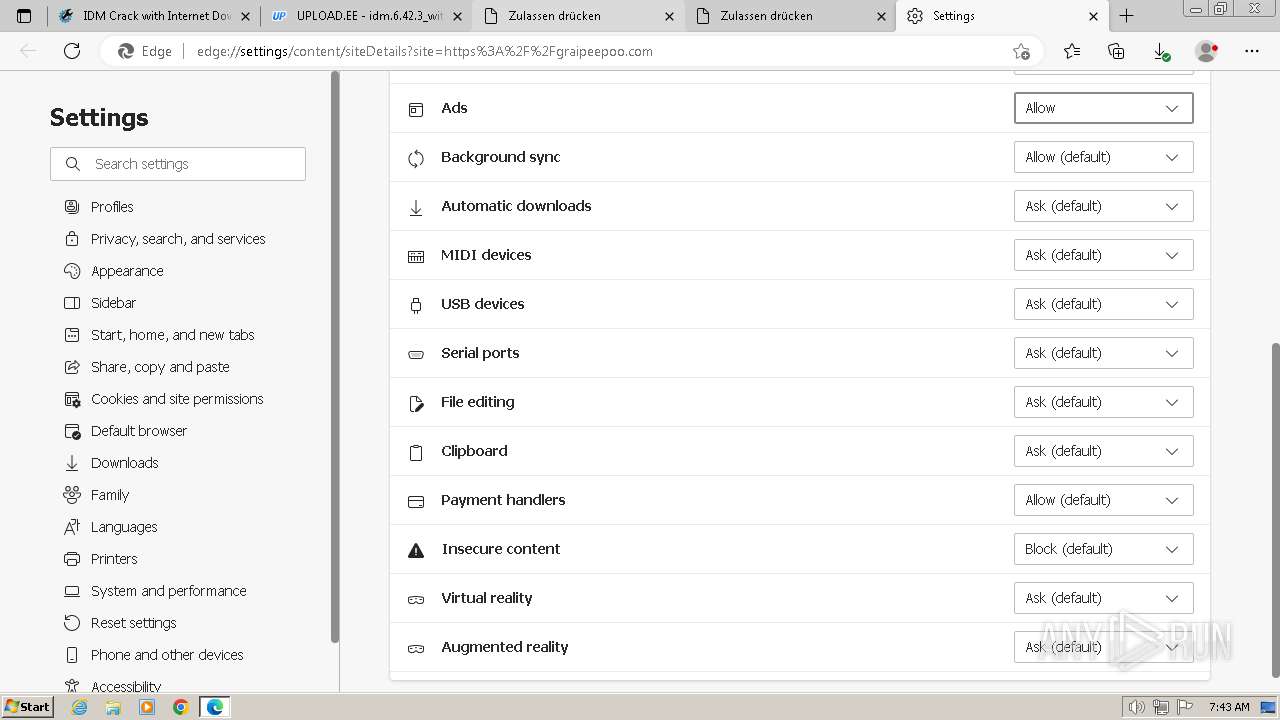Open browser Collections
1280x720 pixels.
pyautogui.click(x=1116, y=51)
